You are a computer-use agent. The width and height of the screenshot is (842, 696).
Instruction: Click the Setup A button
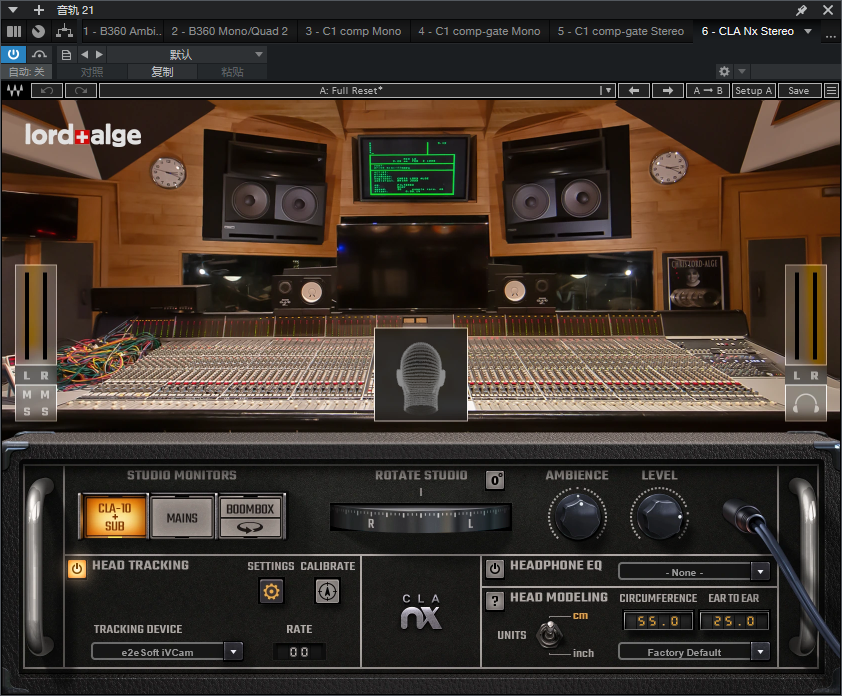click(x=753, y=90)
